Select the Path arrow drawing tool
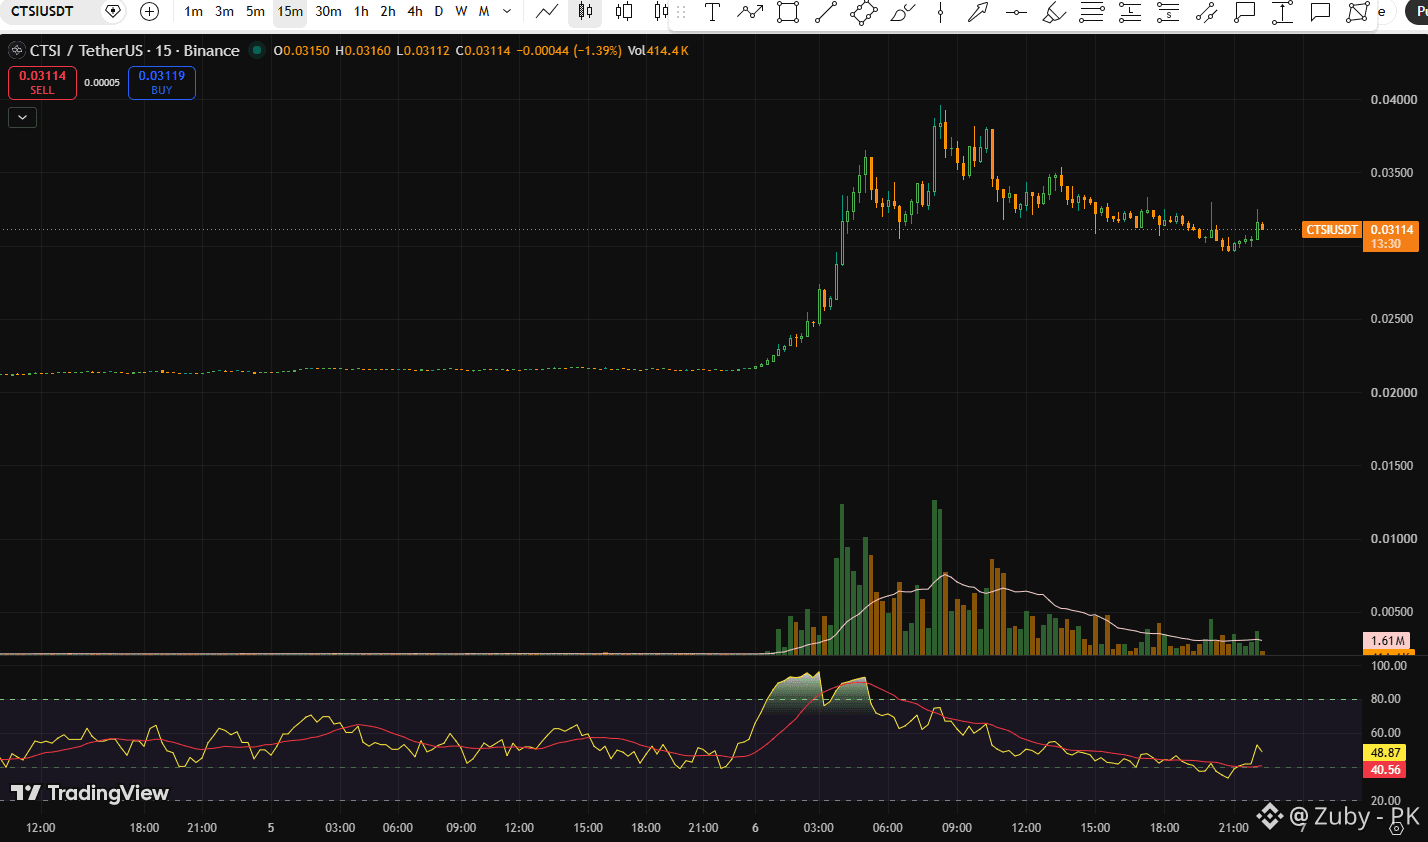This screenshot has height=842, width=1428. (750, 12)
